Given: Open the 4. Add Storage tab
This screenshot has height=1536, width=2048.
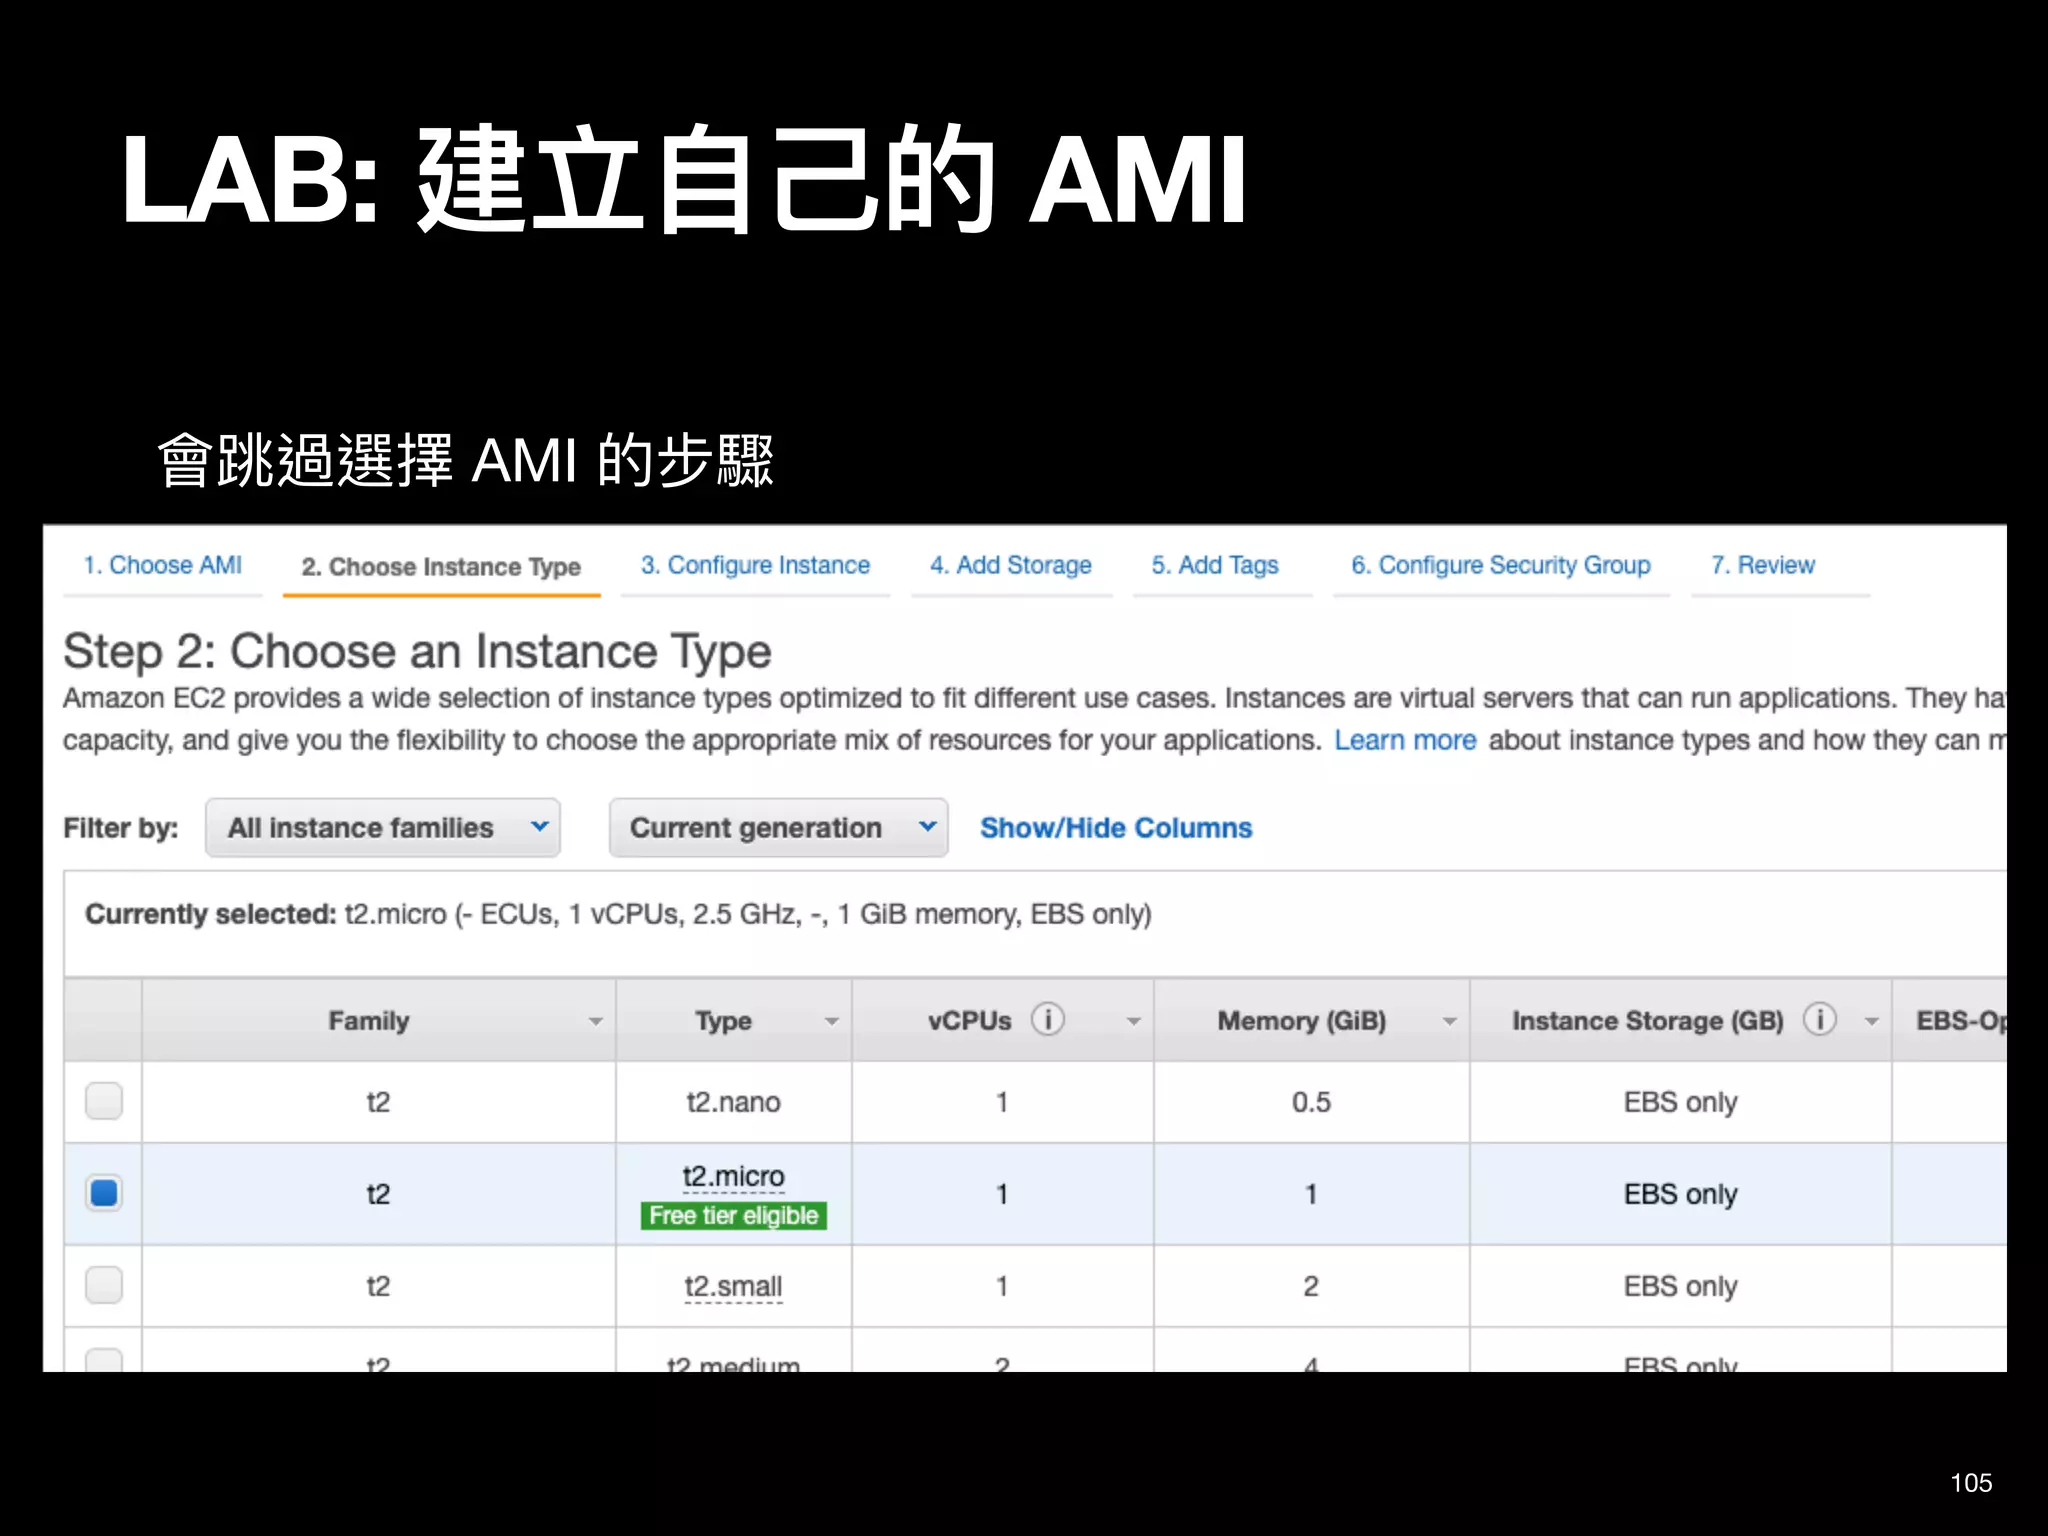Looking at the screenshot, I should 1010,565.
